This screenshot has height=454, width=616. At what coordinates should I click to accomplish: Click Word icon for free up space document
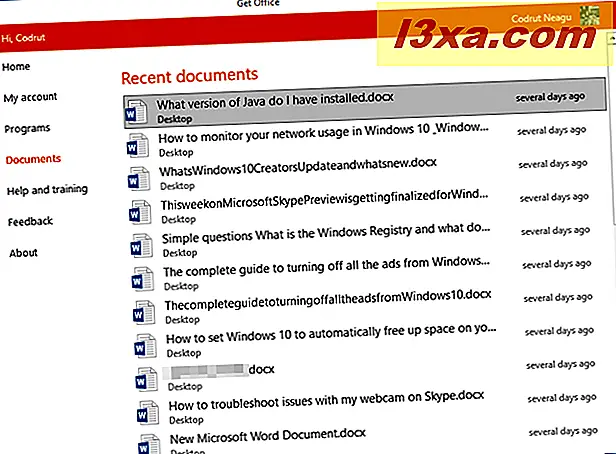point(145,346)
